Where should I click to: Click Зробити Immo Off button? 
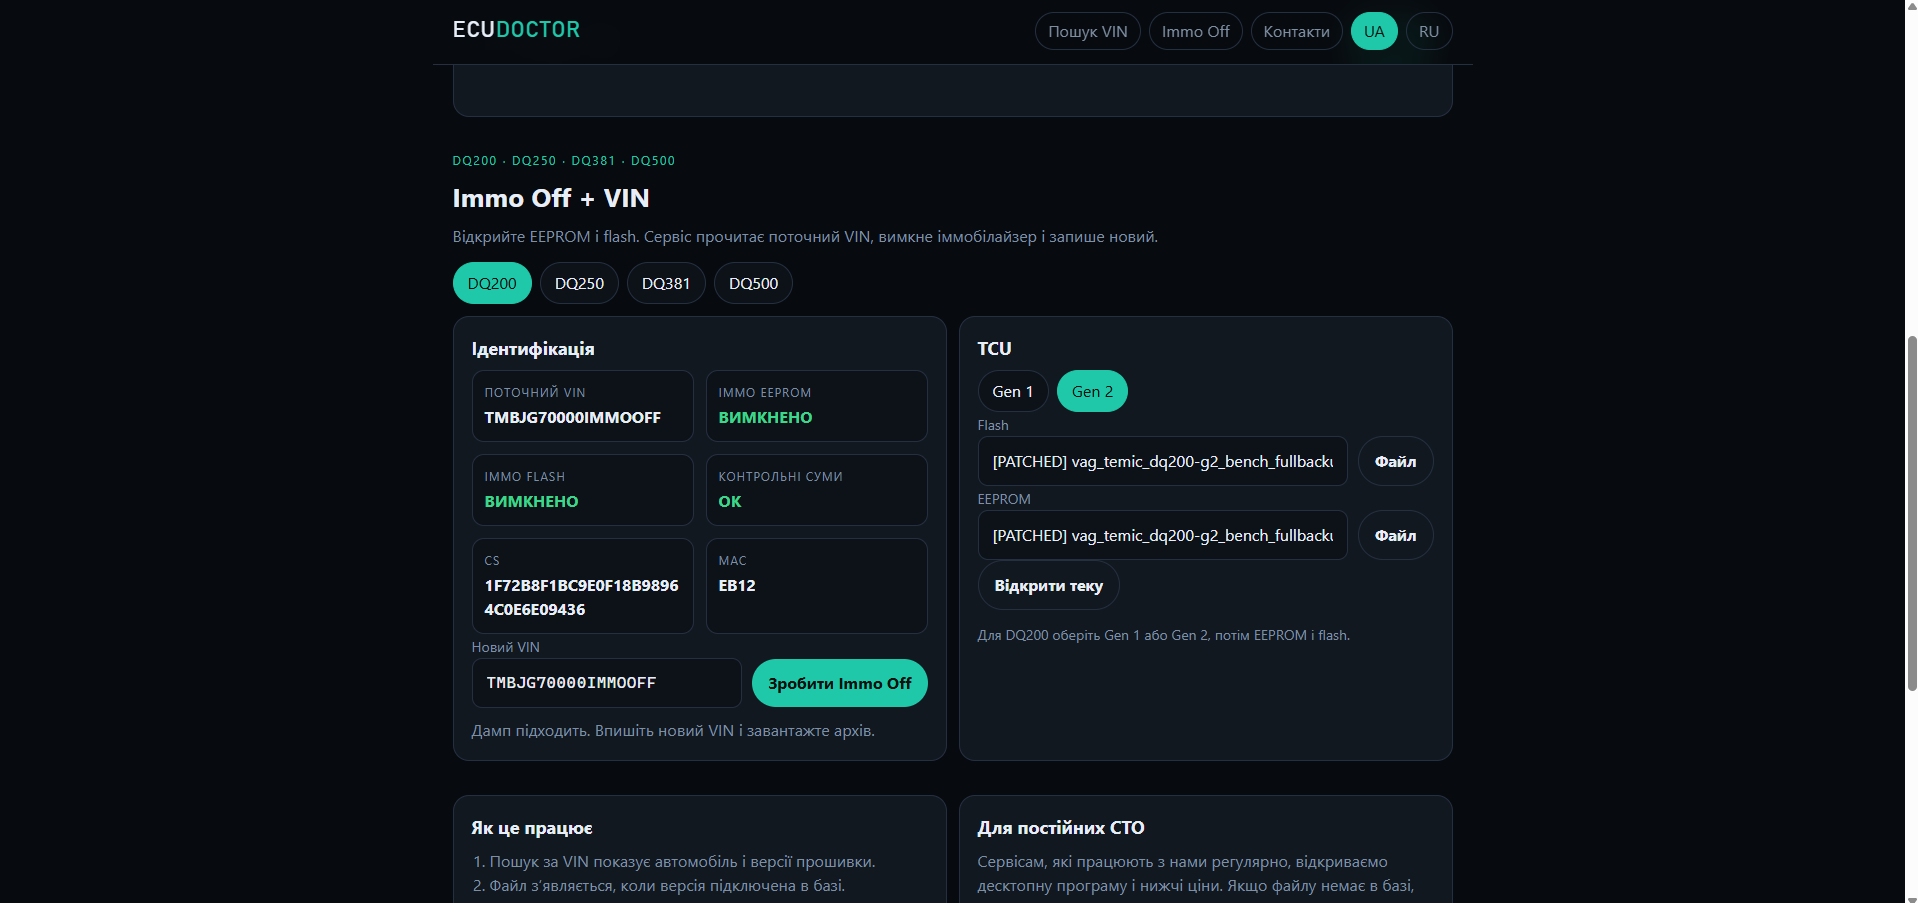[x=839, y=683]
